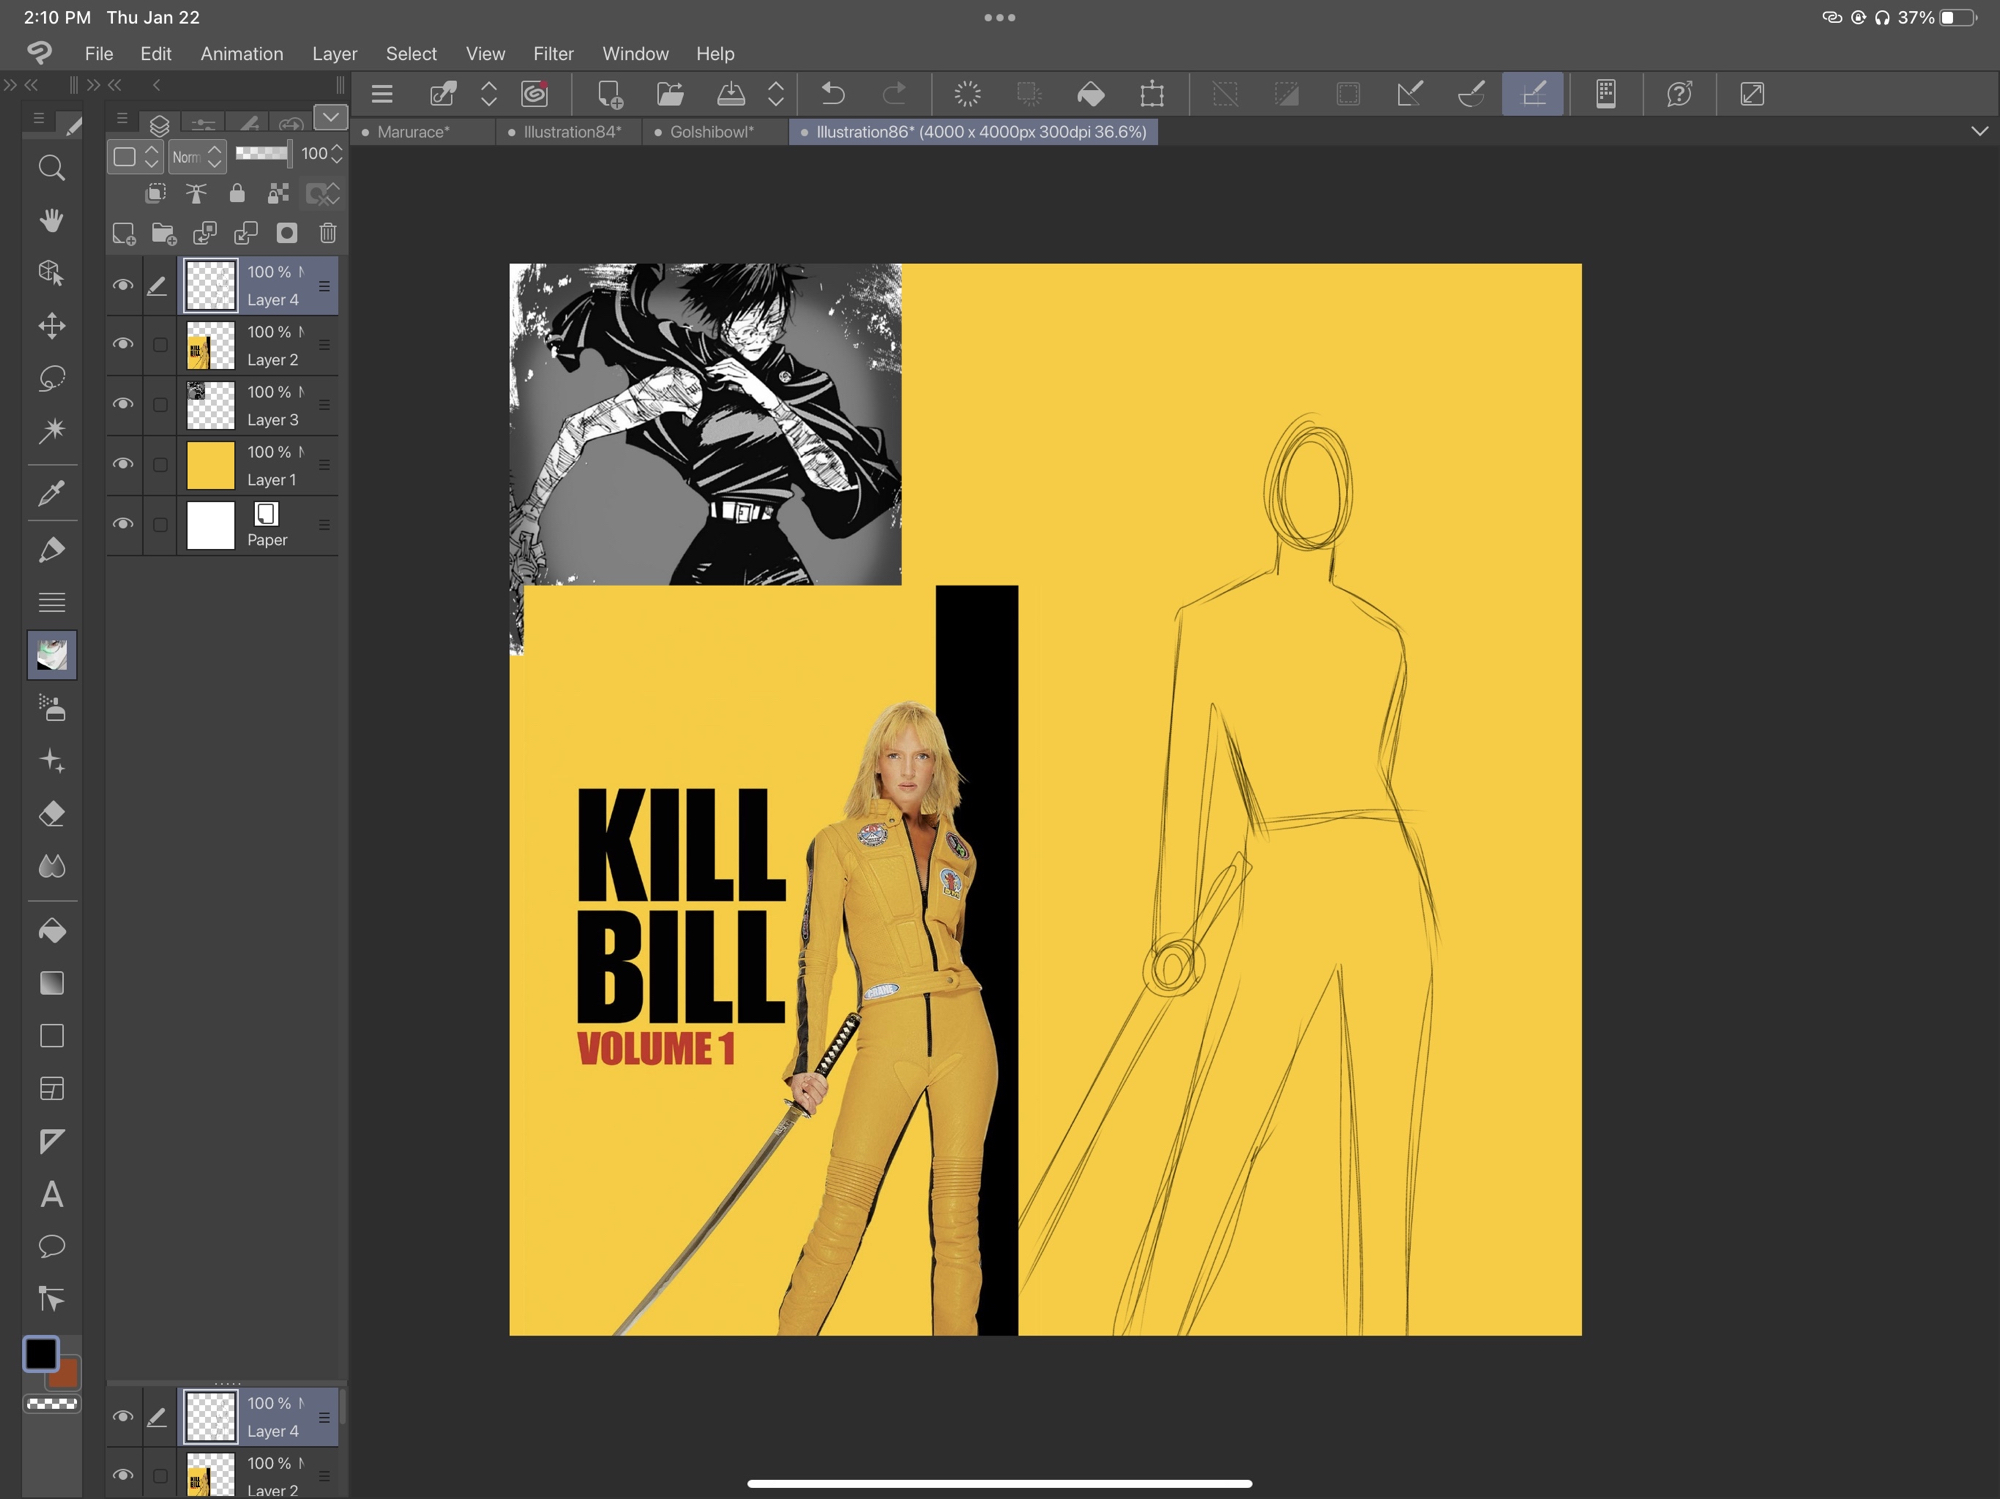Delete layer using trash icon
The image size is (2000, 1499).
click(328, 233)
